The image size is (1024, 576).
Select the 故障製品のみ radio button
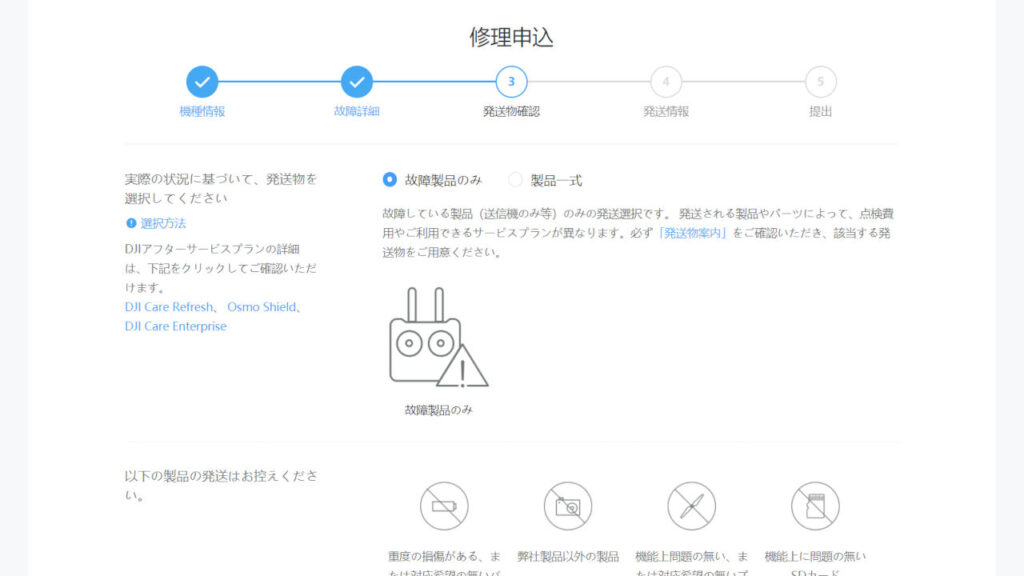pyautogui.click(x=390, y=180)
